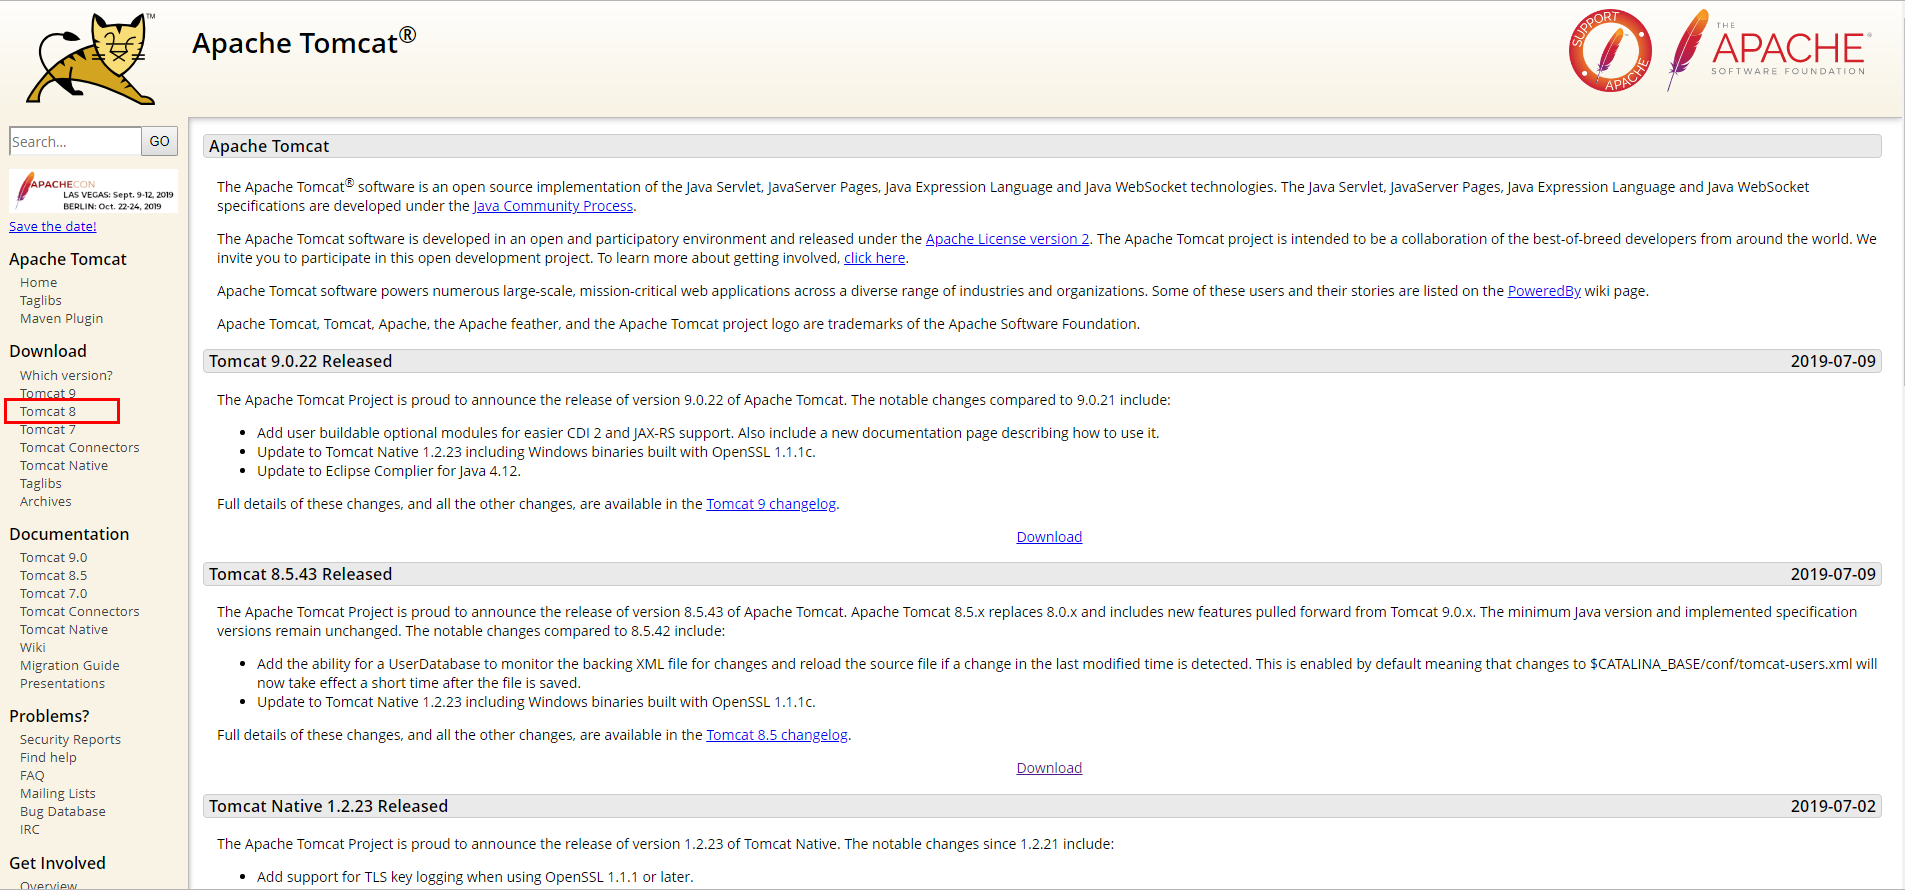Click the Tomcat 9.0.22 Released heading
Image resolution: width=1905 pixels, height=894 pixels.
(300, 361)
